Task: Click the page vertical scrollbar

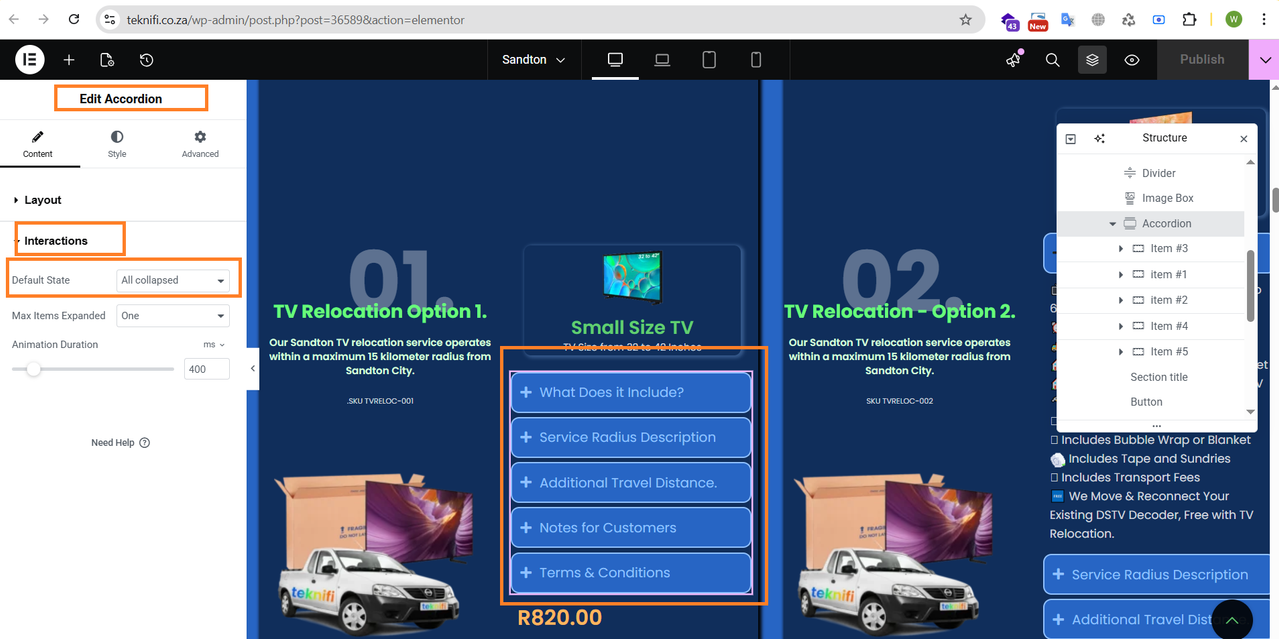Action: point(1275,199)
